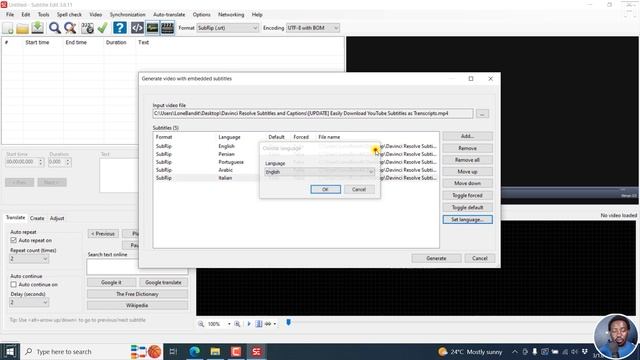The image size is (640, 360).
Task: Click the Move down button
Action: (467, 183)
